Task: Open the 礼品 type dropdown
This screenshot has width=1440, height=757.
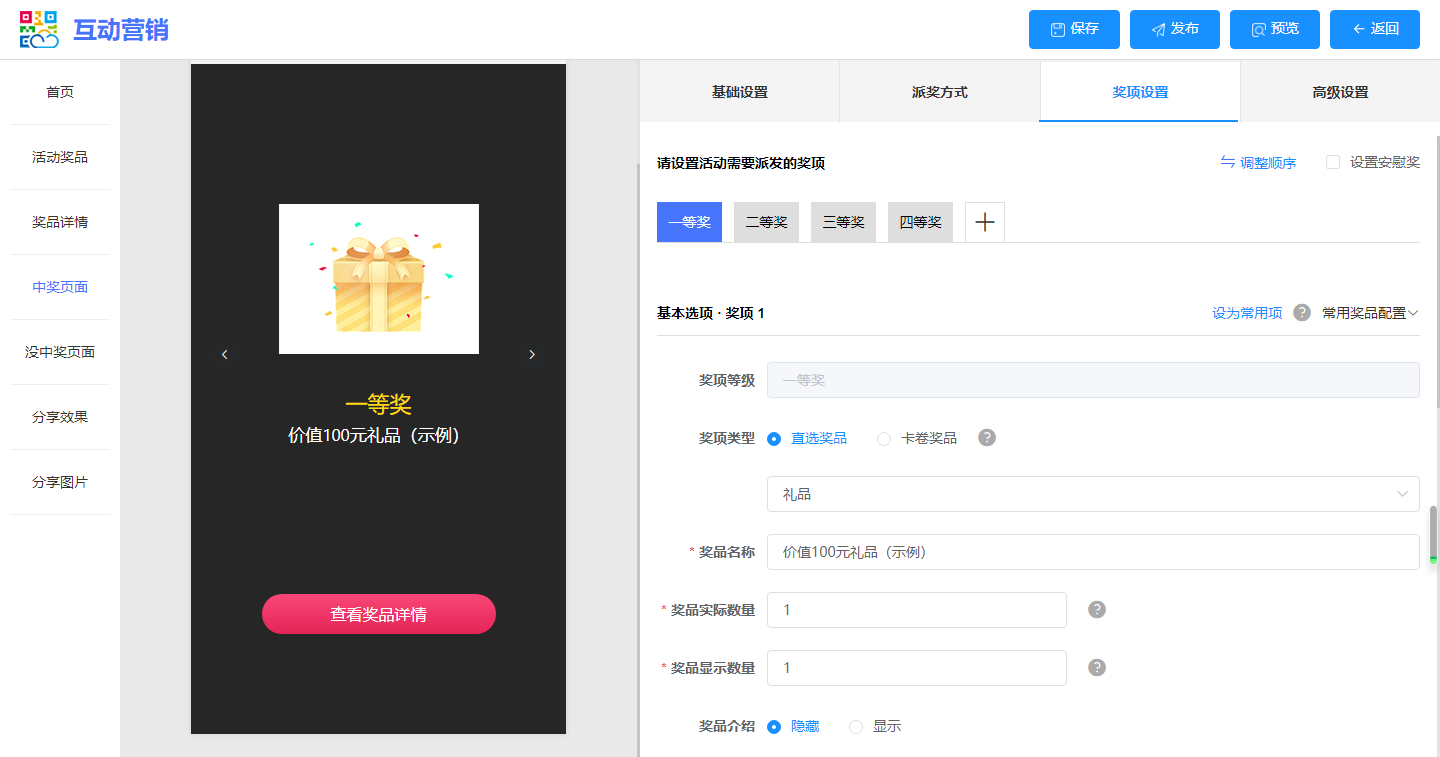Action: 1093,494
